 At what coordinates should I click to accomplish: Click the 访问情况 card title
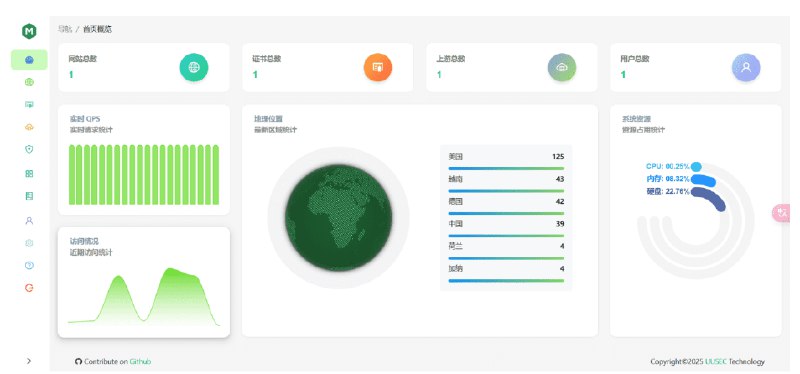pyautogui.click(x=84, y=241)
